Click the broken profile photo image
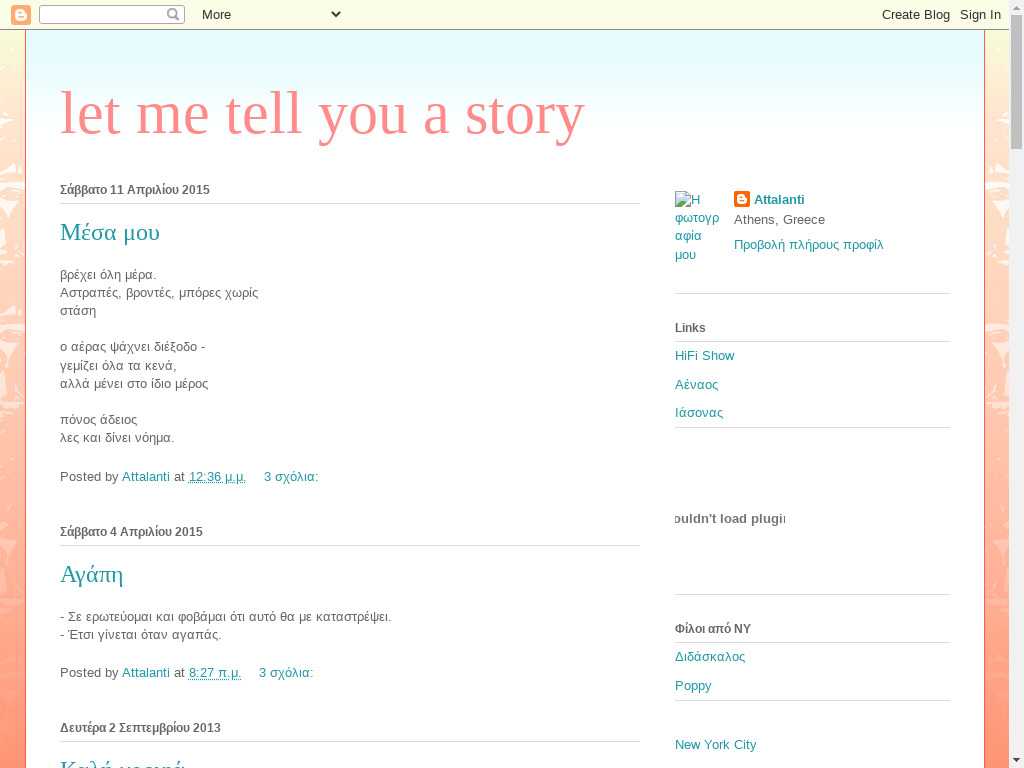The height and width of the screenshot is (768, 1024). [696, 227]
